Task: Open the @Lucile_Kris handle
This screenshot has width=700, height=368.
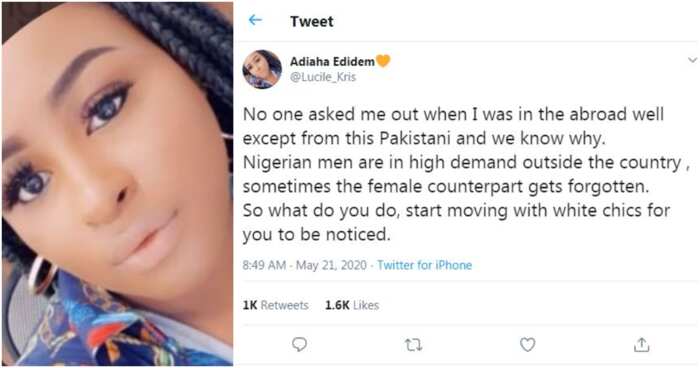Action: click(323, 77)
